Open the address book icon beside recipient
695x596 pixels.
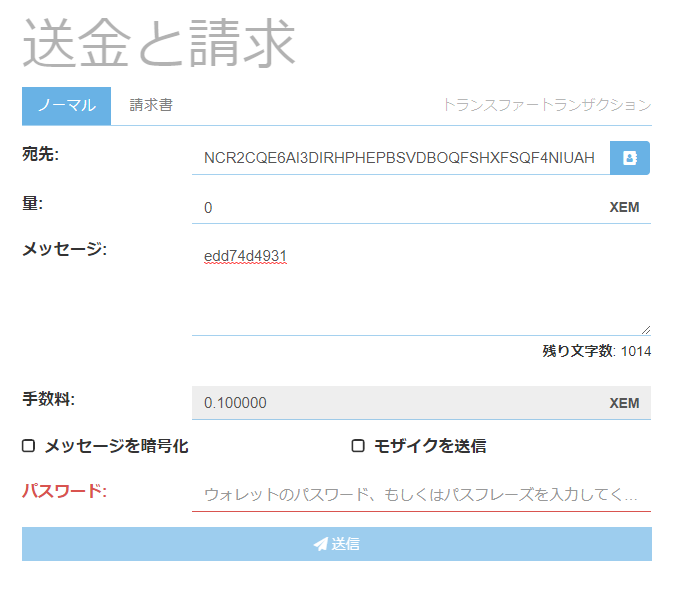point(630,158)
